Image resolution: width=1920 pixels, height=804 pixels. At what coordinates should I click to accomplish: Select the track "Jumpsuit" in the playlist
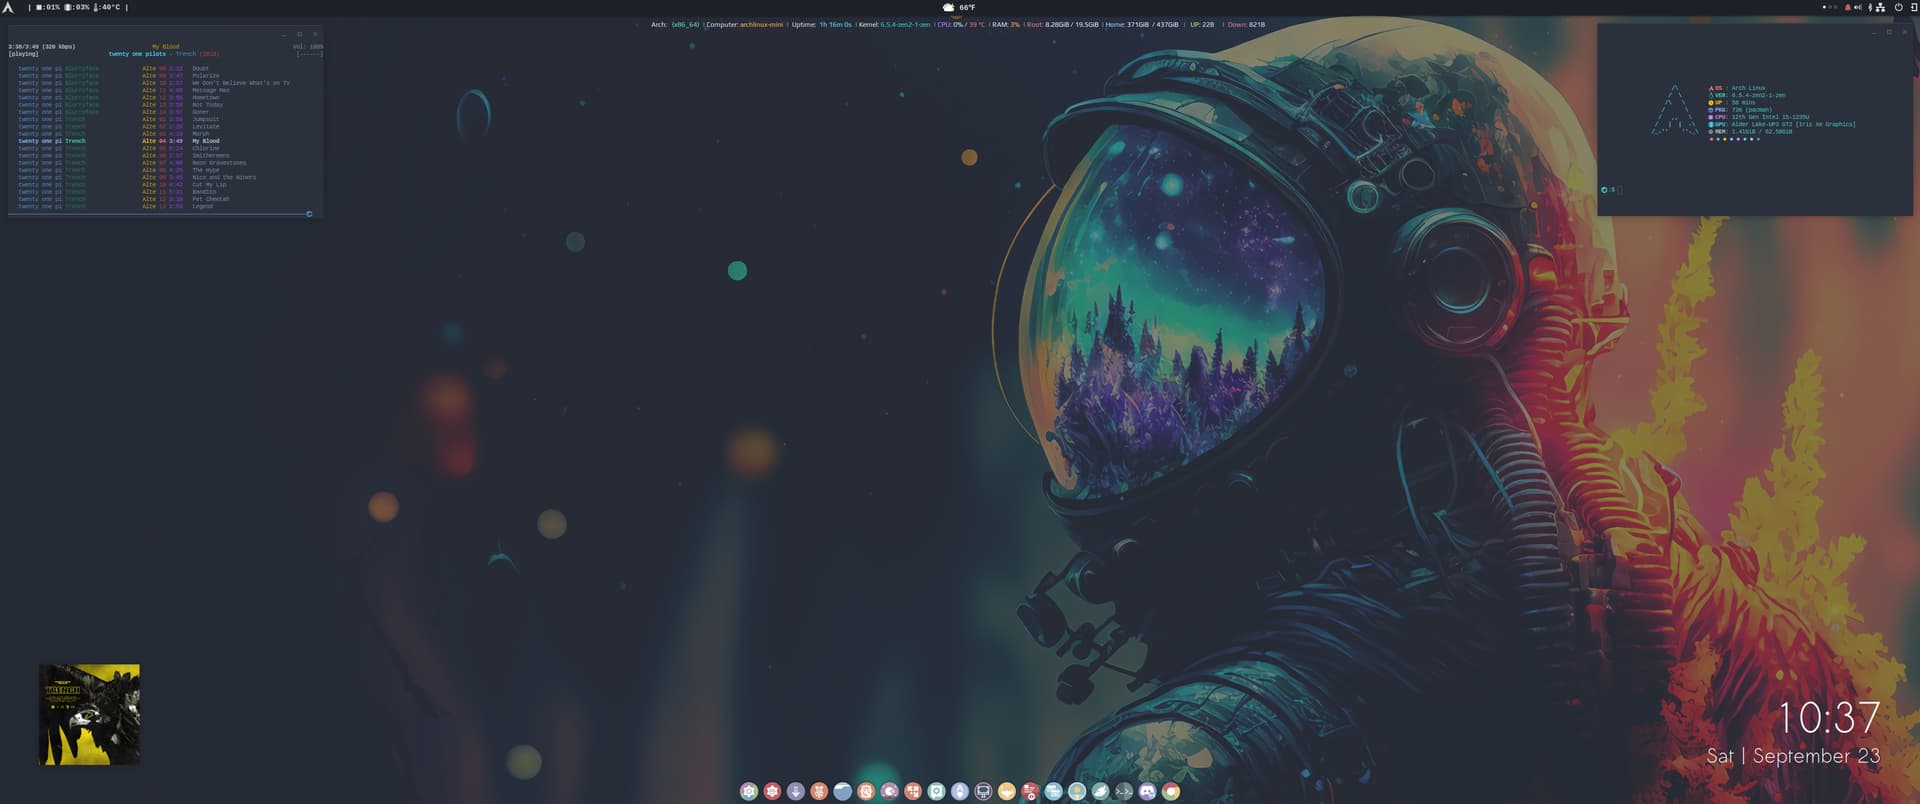(205, 119)
